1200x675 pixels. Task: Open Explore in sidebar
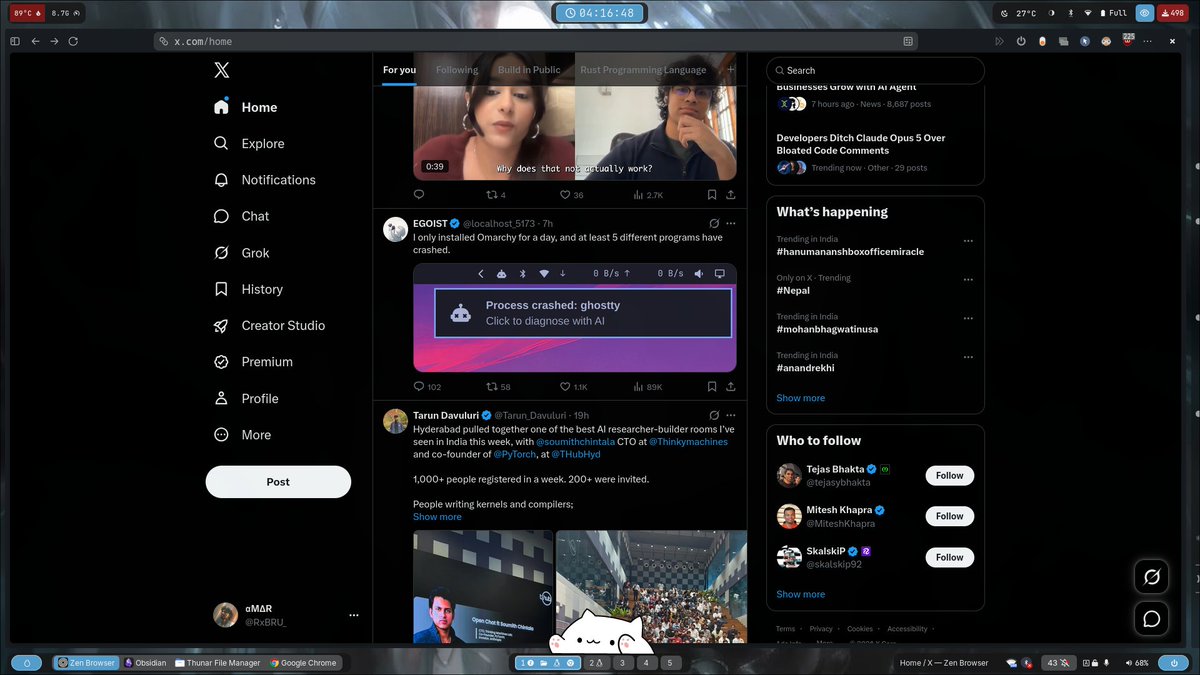click(250, 143)
